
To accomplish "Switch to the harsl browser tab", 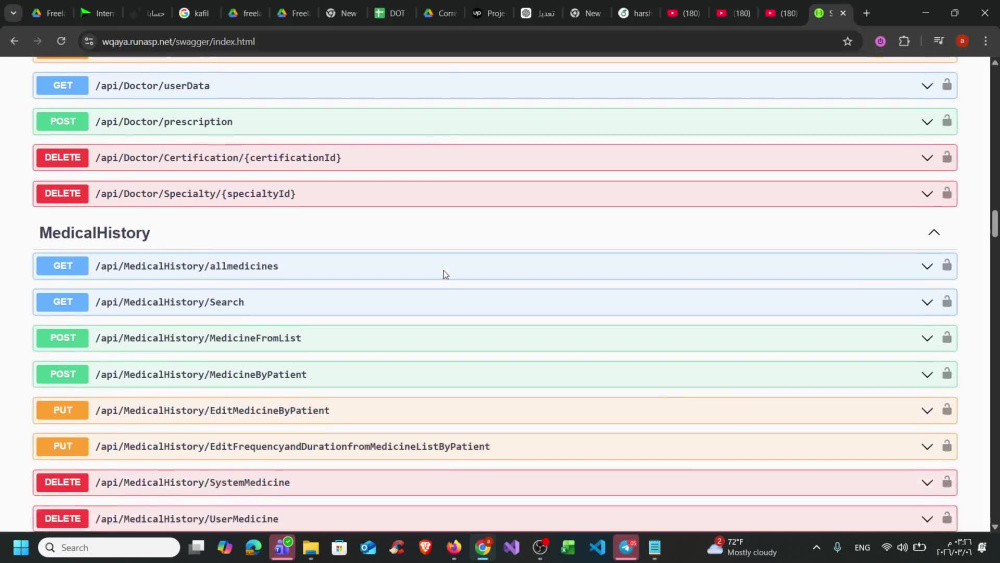I will 635,13.
